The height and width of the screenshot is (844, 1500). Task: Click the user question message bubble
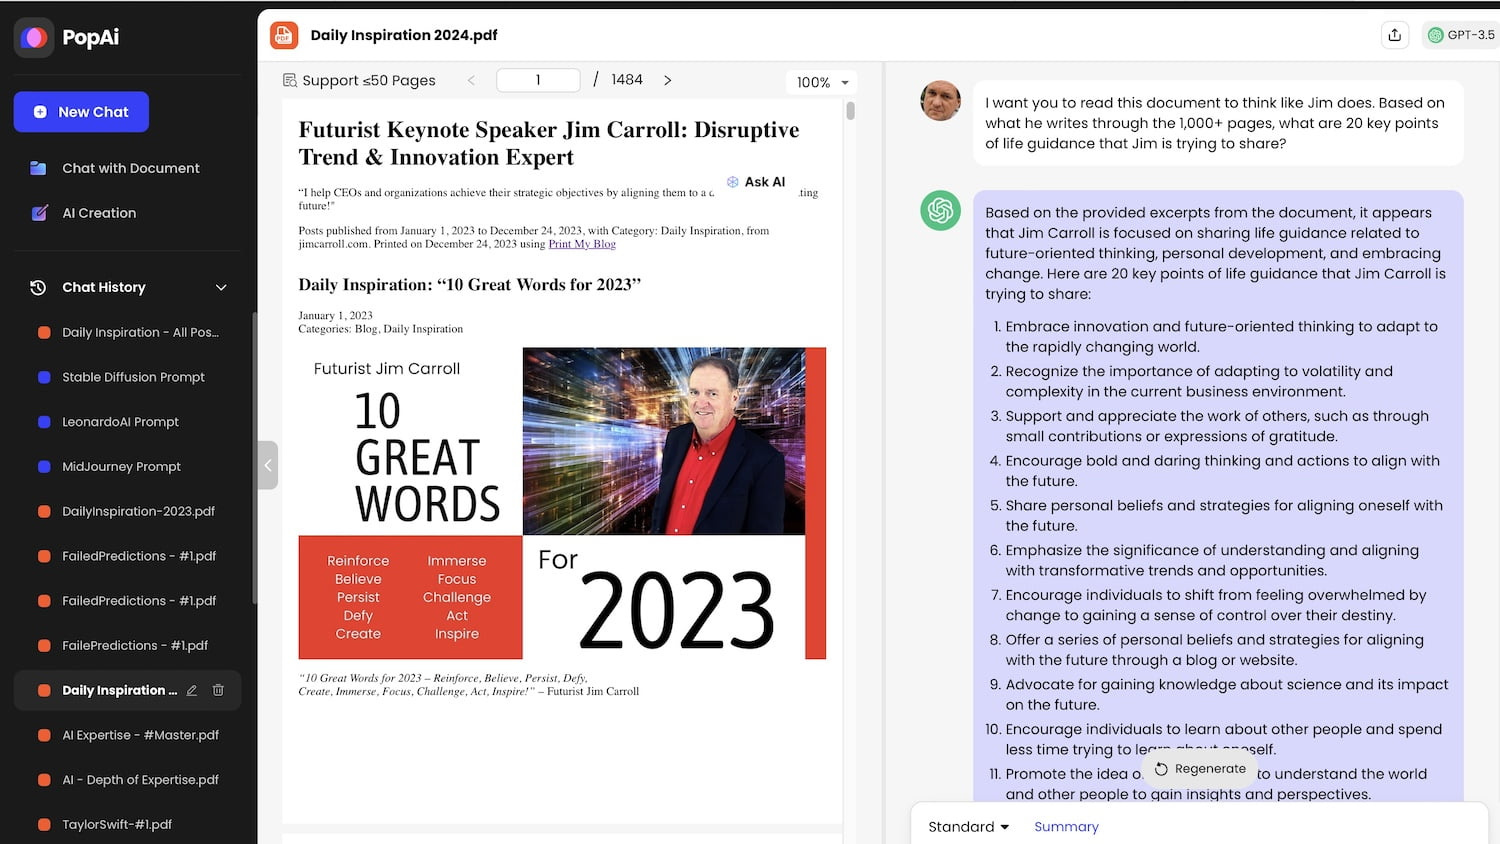pyautogui.click(x=1218, y=123)
